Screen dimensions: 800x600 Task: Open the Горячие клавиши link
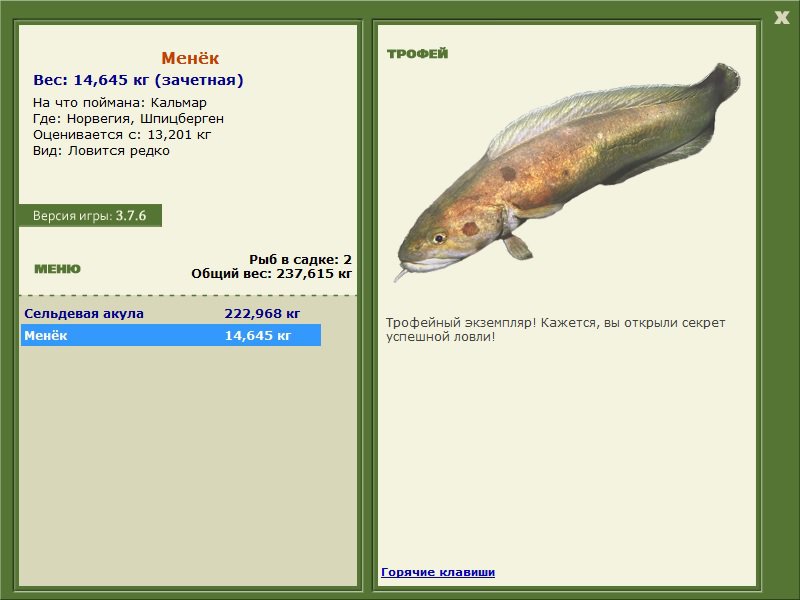[x=438, y=572]
